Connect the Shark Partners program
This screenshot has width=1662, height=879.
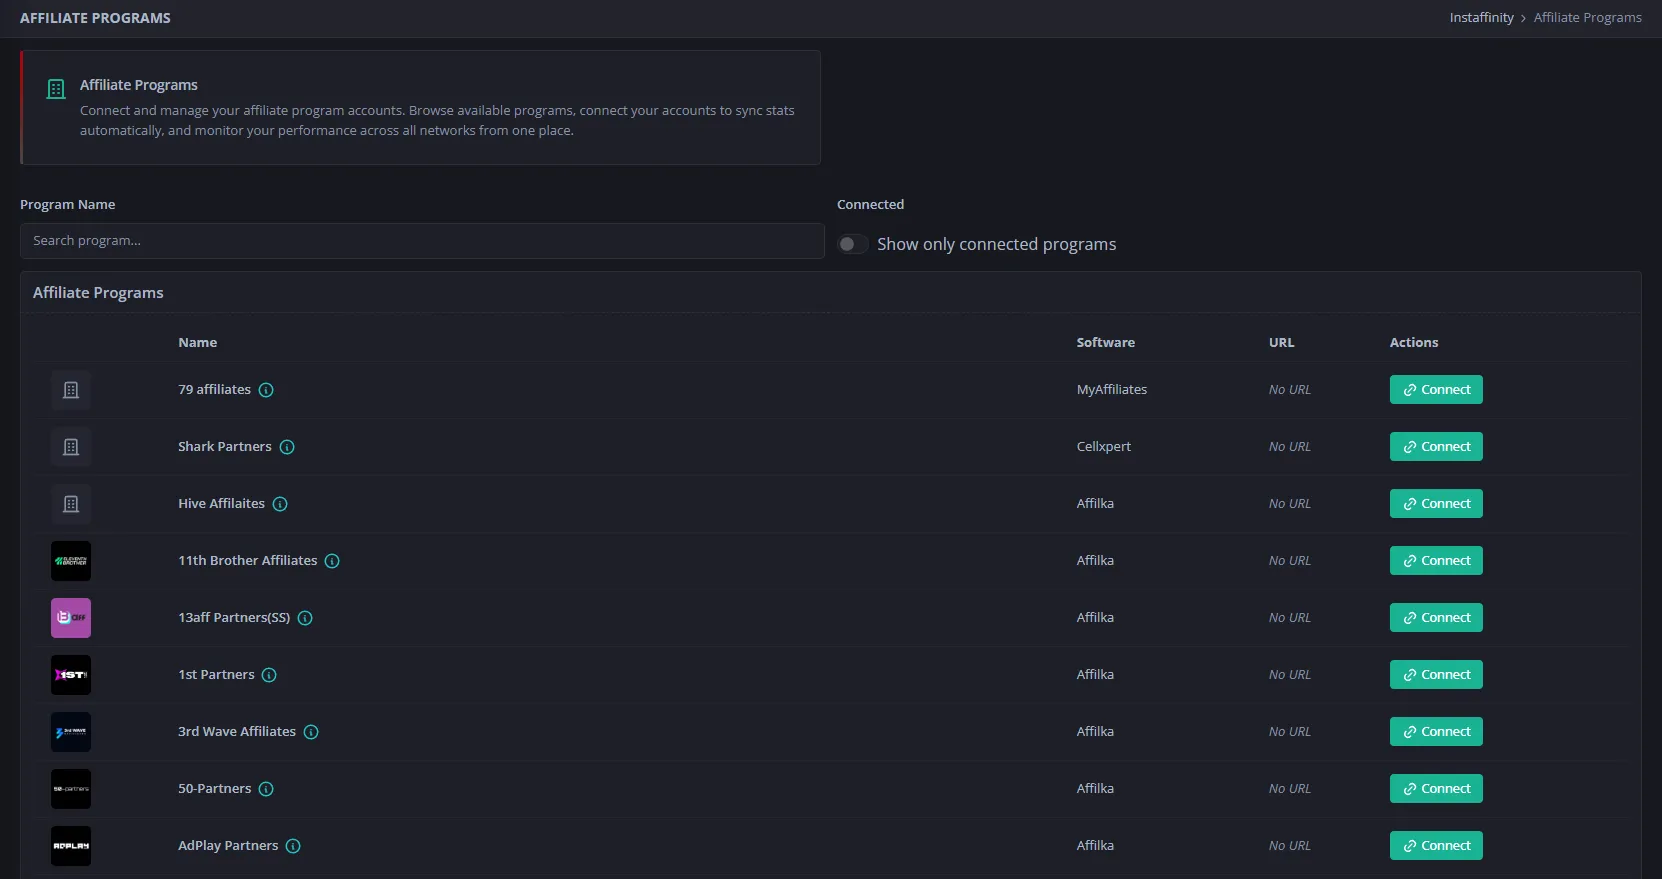pos(1436,447)
